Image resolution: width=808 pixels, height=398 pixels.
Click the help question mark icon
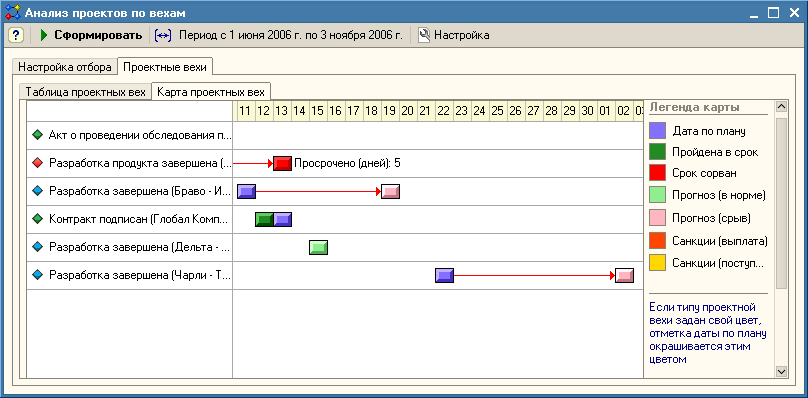point(16,35)
